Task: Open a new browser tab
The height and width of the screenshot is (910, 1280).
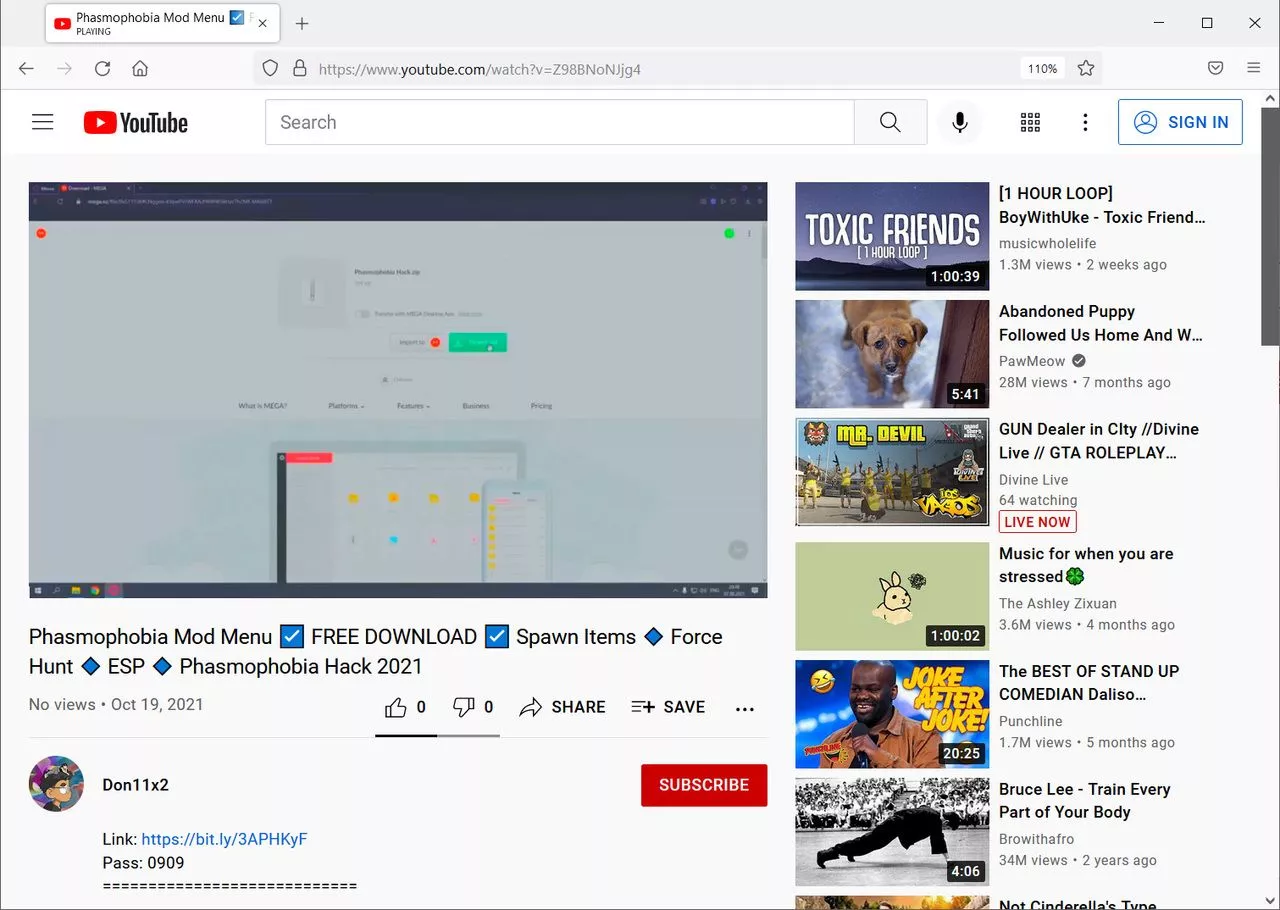Action: 302,23
